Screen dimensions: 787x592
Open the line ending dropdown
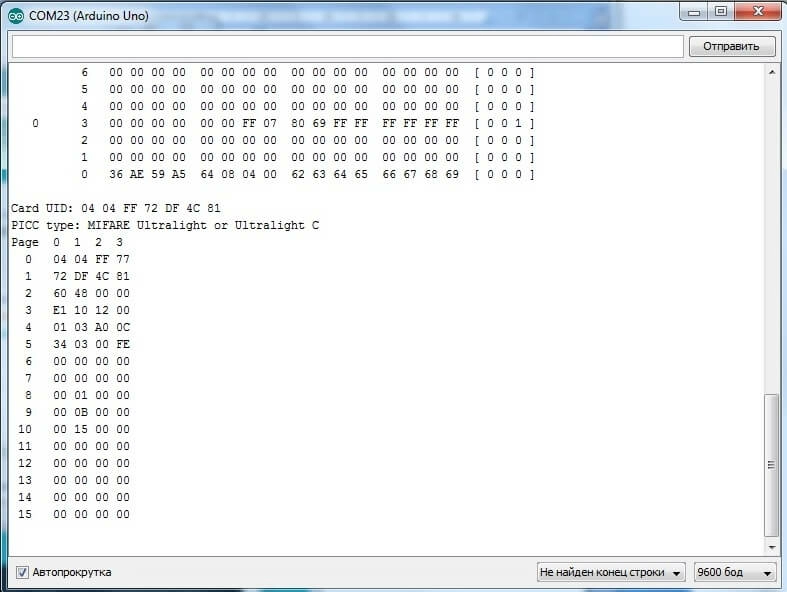[611, 572]
